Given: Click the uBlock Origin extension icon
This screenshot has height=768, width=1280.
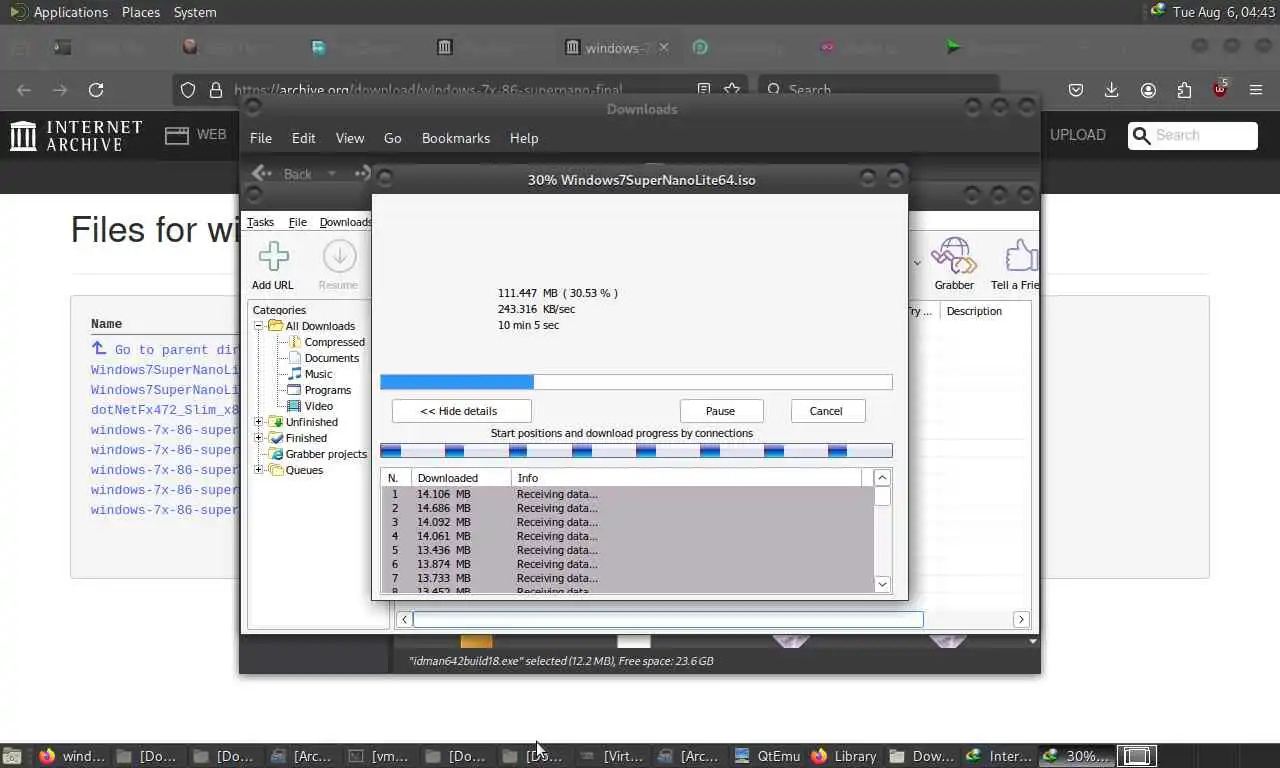Looking at the screenshot, I should coord(1220,90).
